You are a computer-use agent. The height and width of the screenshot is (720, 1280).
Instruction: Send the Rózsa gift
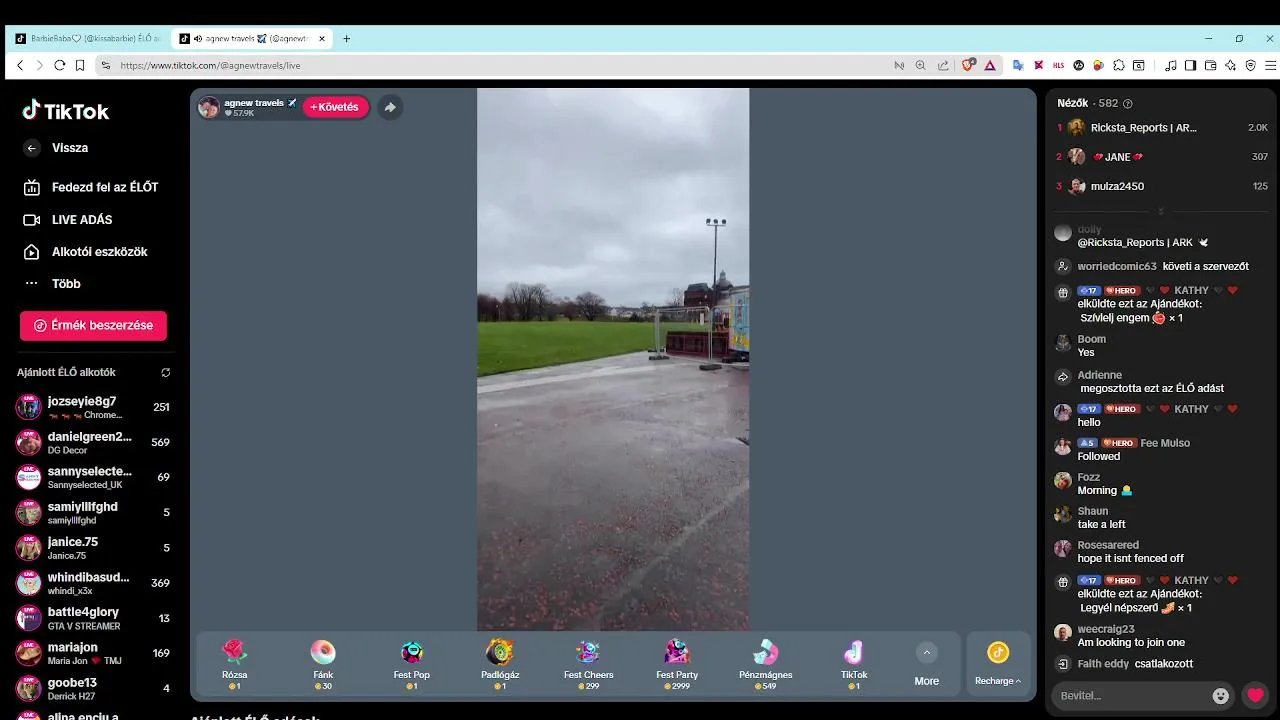point(234,664)
